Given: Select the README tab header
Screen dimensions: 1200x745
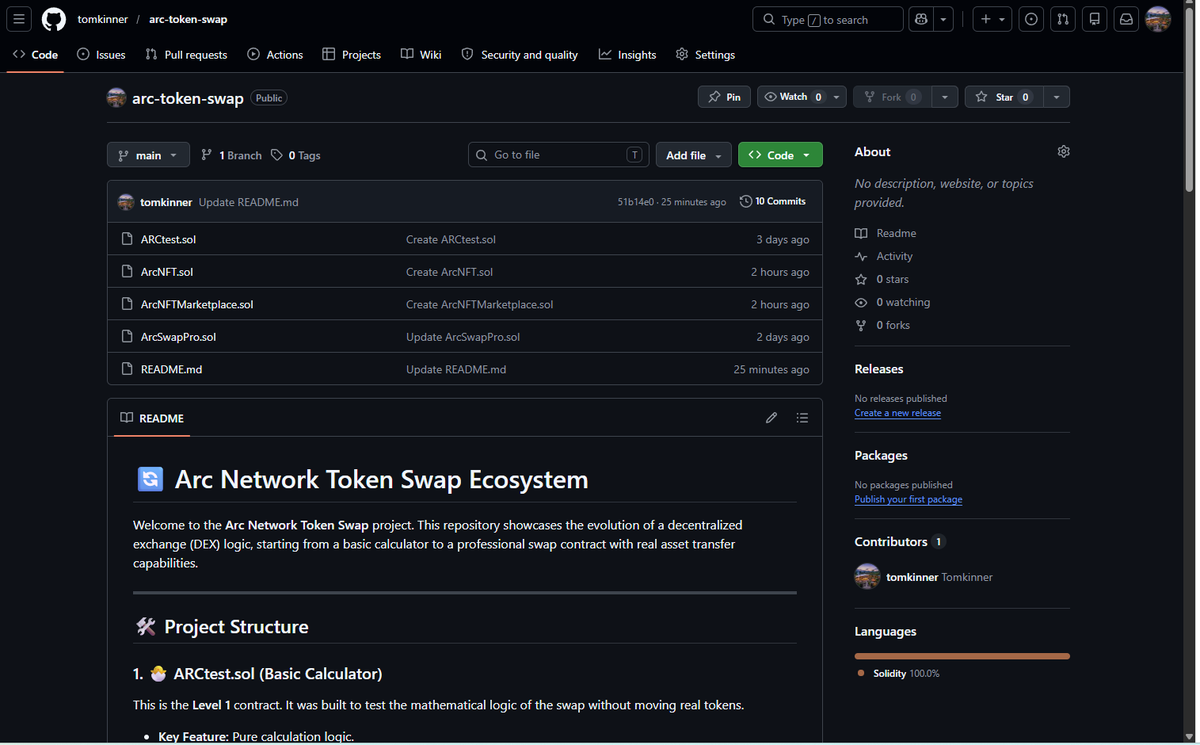Looking at the screenshot, I should pos(152,418).
